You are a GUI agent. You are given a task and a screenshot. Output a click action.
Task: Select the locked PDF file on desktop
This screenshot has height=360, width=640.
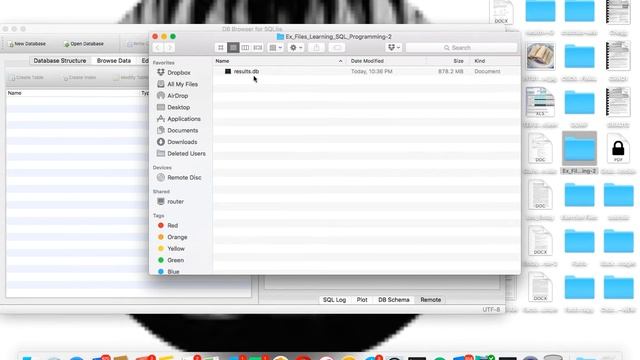pyautogui.click(x=618, y=148)
